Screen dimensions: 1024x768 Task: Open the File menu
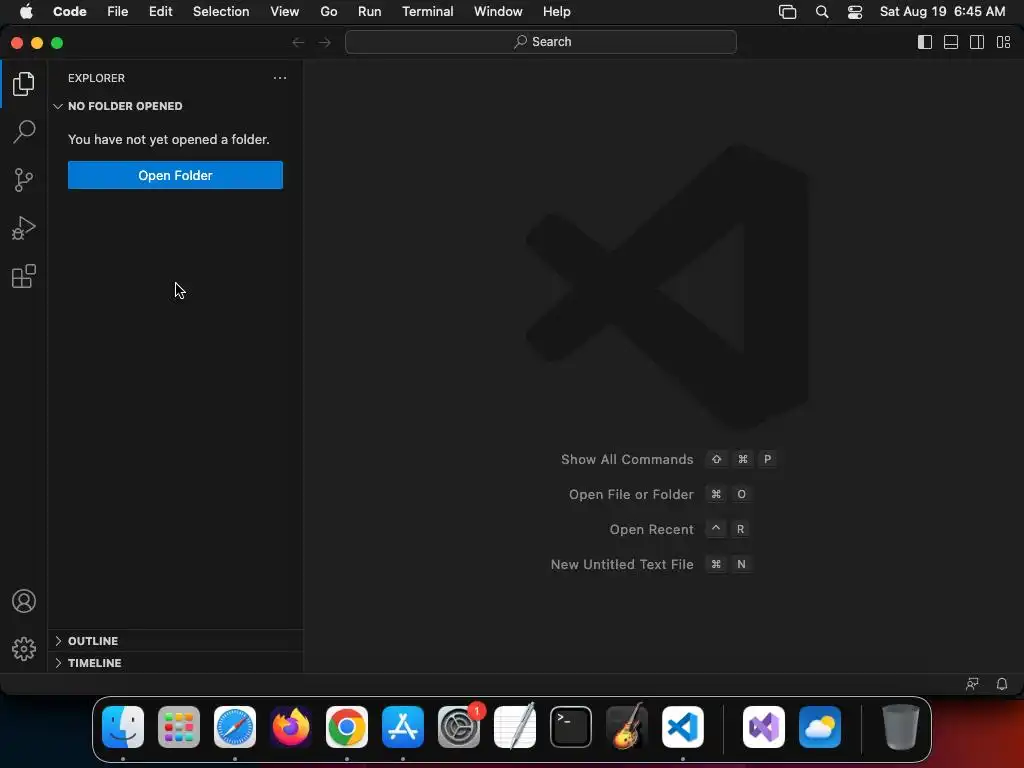[118, 12]
